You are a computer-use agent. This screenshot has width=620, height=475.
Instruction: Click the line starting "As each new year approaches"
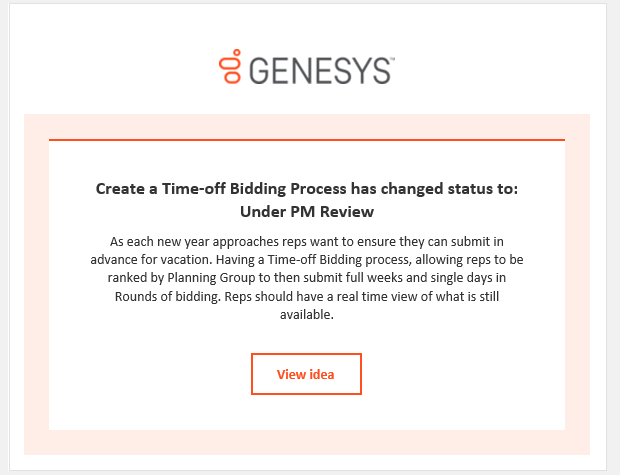(x=306, y=242)
